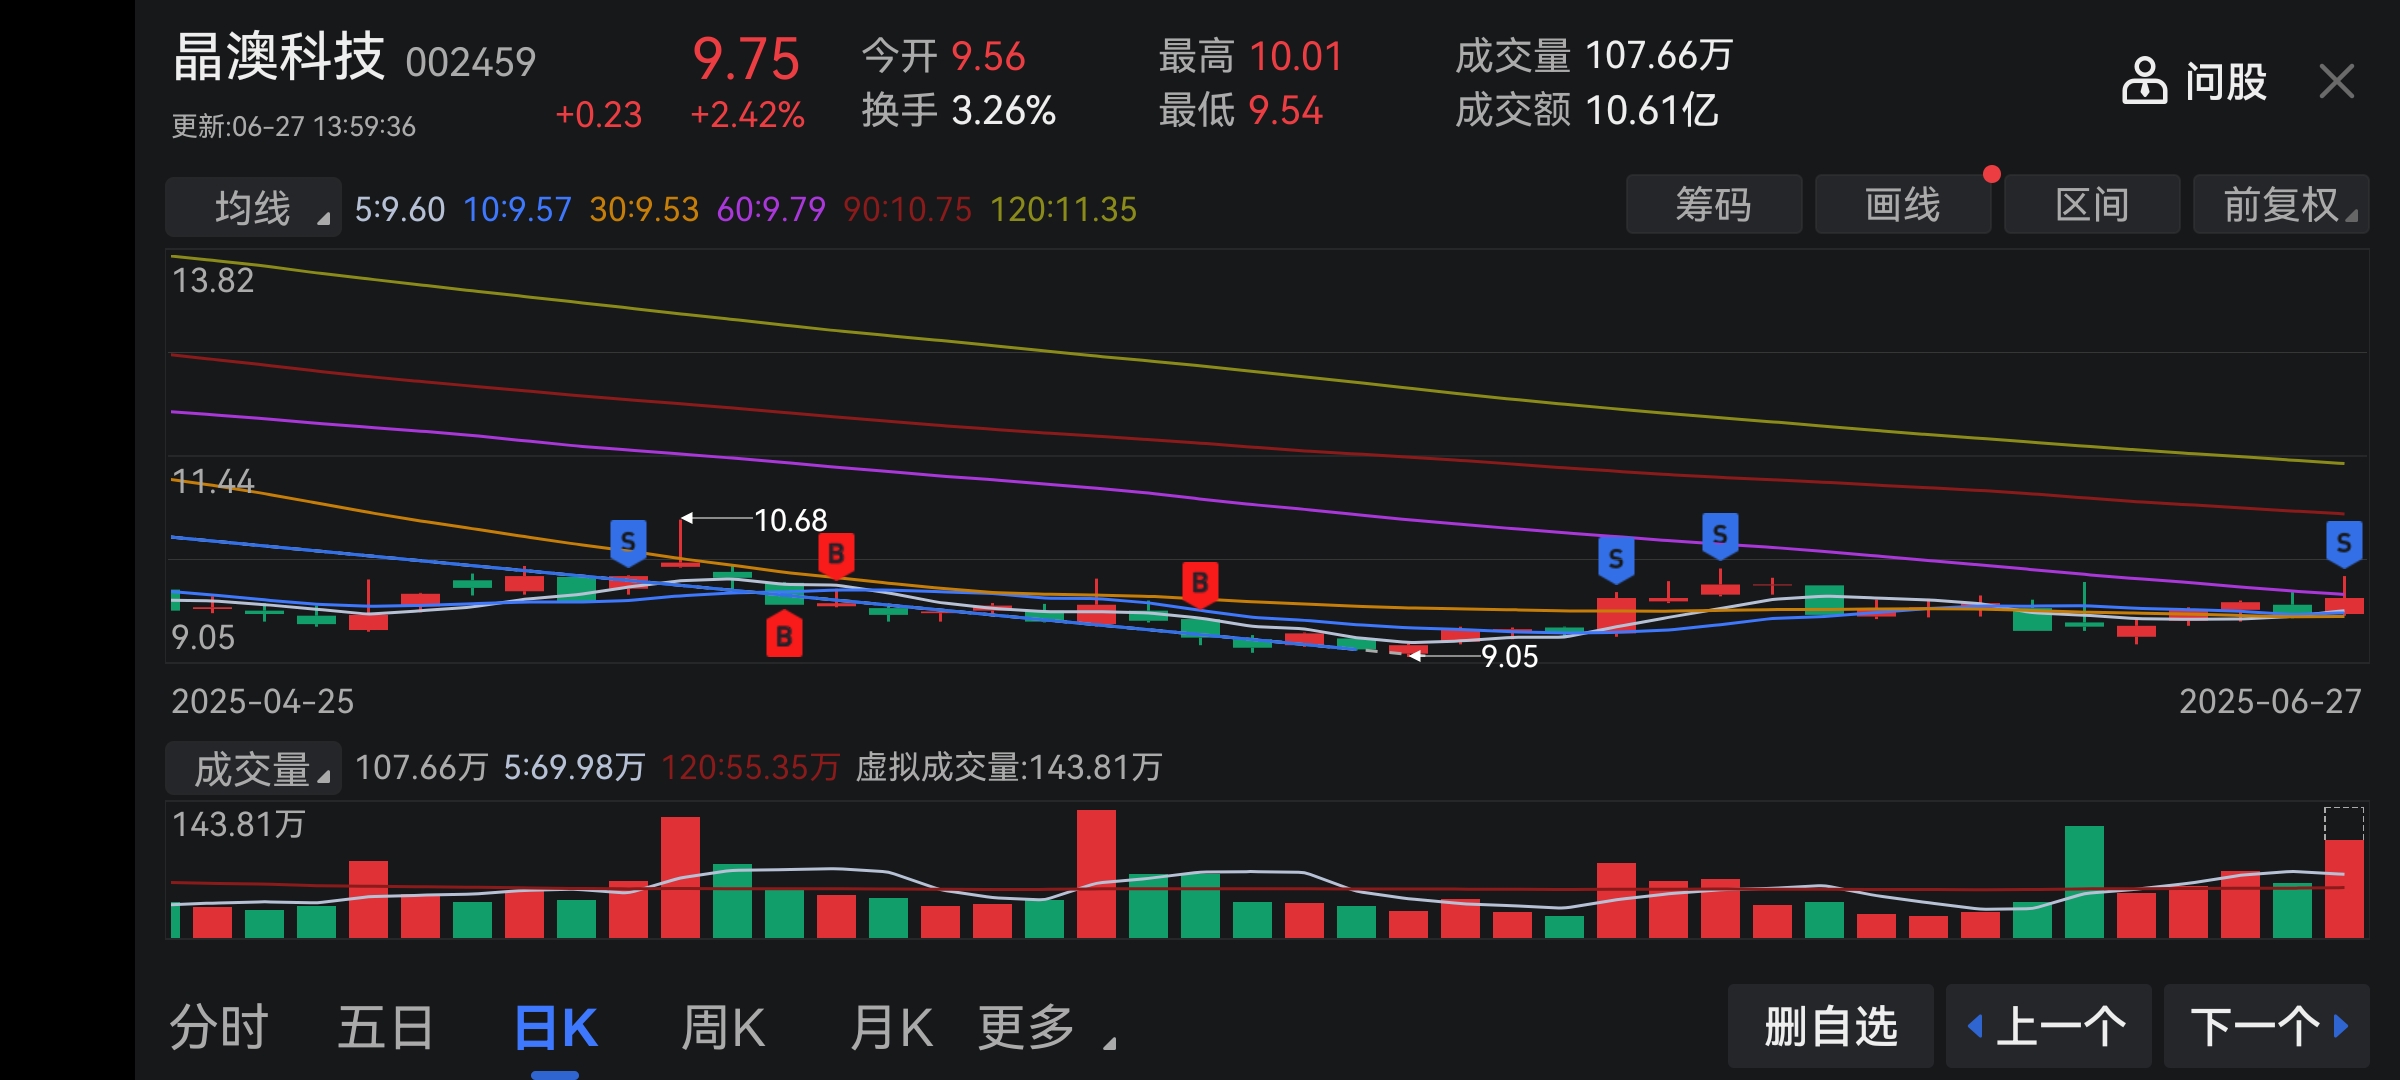This screenshot has height=1080, width=2400.
Task: Click the tall green volume bar
Action: (x=2084, y=882)
